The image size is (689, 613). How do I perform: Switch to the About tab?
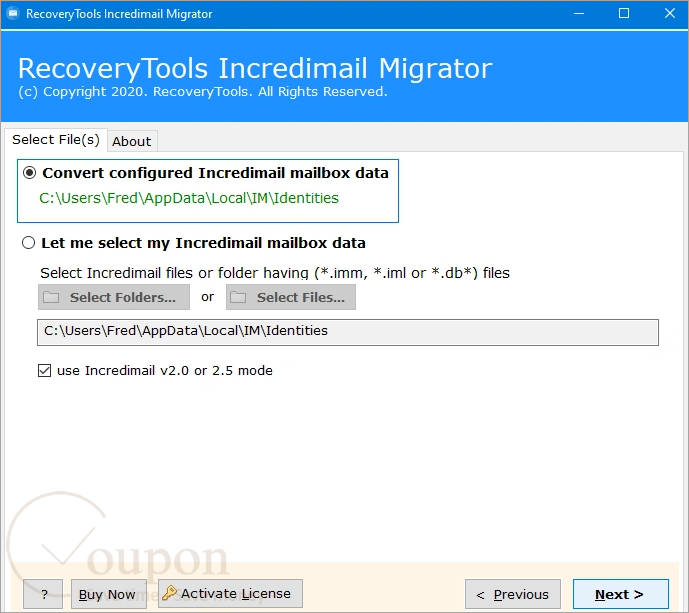[x=131, y=141]
